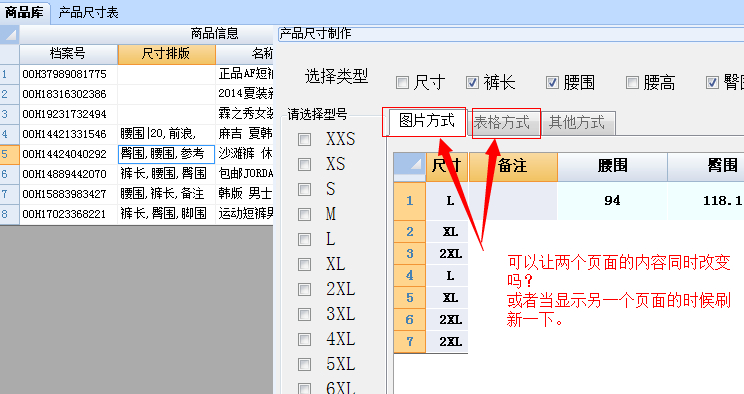Select the 图片方式 tab
This screenshot has height=394, width=744.
427,121
